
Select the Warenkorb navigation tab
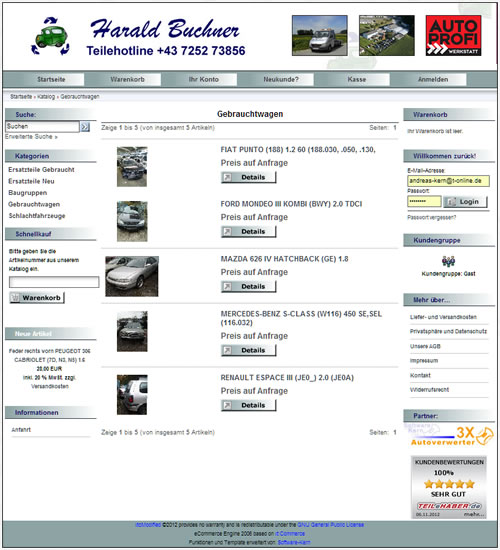(x=127, y=80)
